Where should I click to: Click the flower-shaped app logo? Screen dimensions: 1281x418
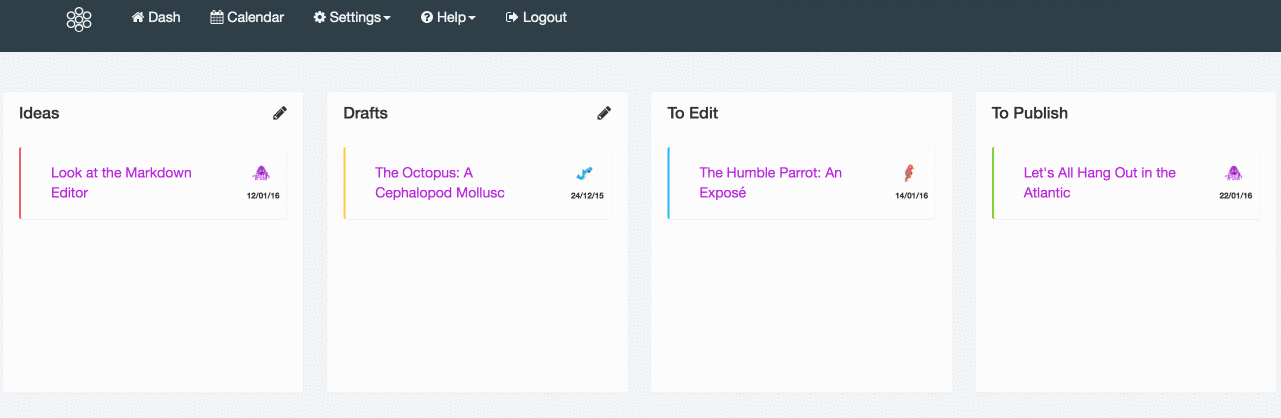pos(79,19)
